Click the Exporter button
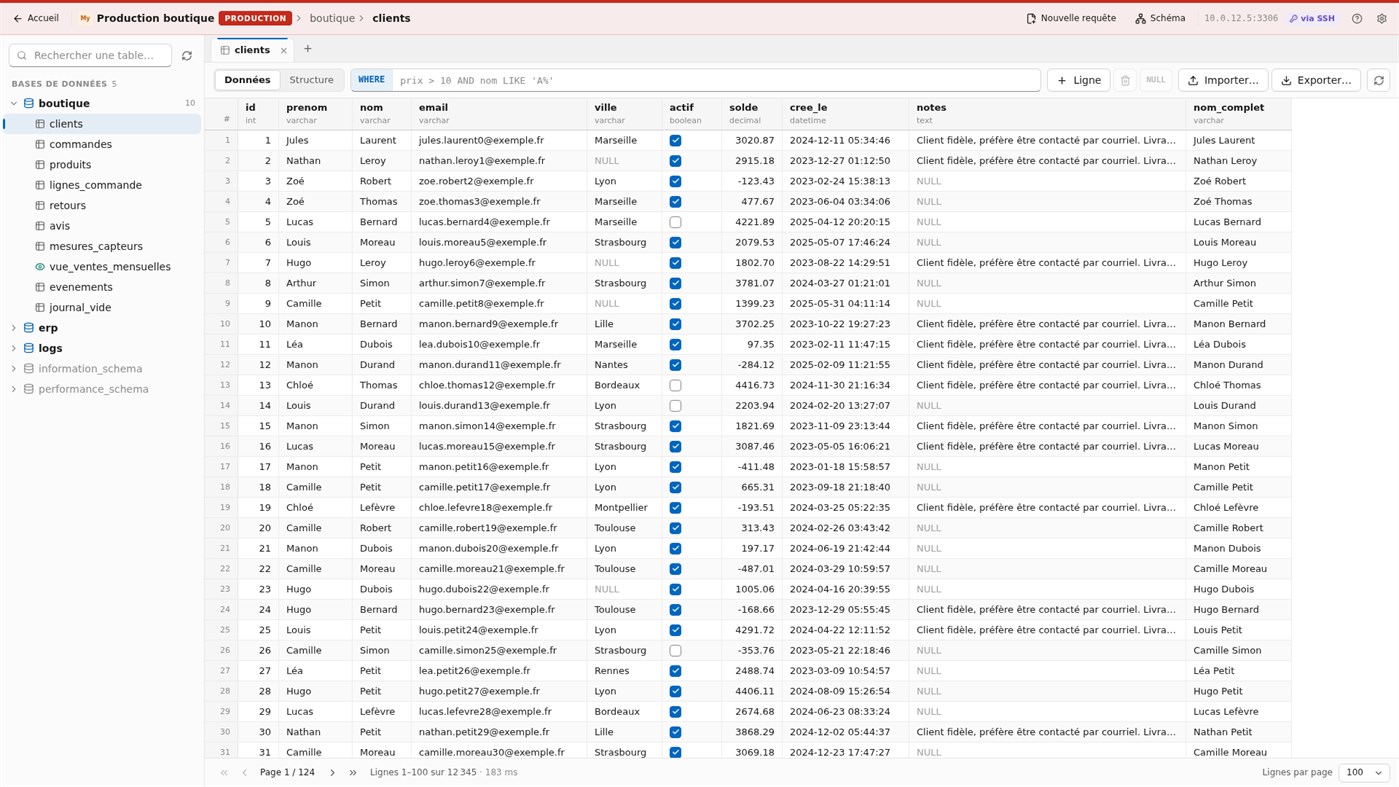1399x787 pixels. point(1316,80)
